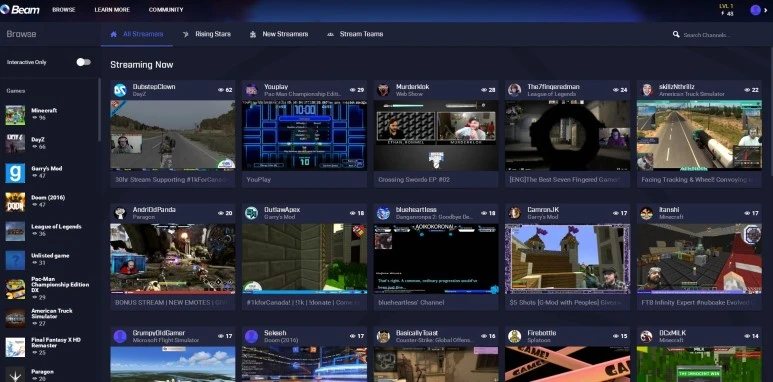This screenshot has width=773, height=382.
Task: Click Firebottle's channel avatar
Action: point(515,336)
